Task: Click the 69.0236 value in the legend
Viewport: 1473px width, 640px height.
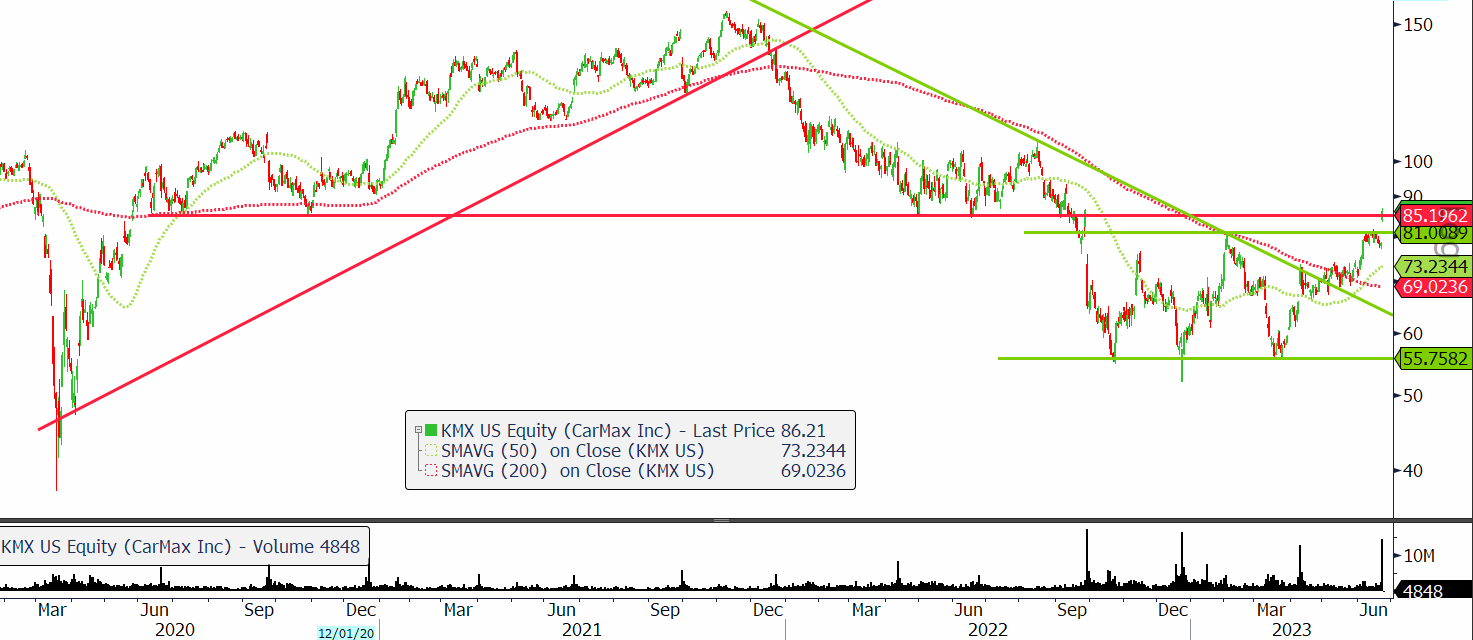Action: [x=813, y=470]
